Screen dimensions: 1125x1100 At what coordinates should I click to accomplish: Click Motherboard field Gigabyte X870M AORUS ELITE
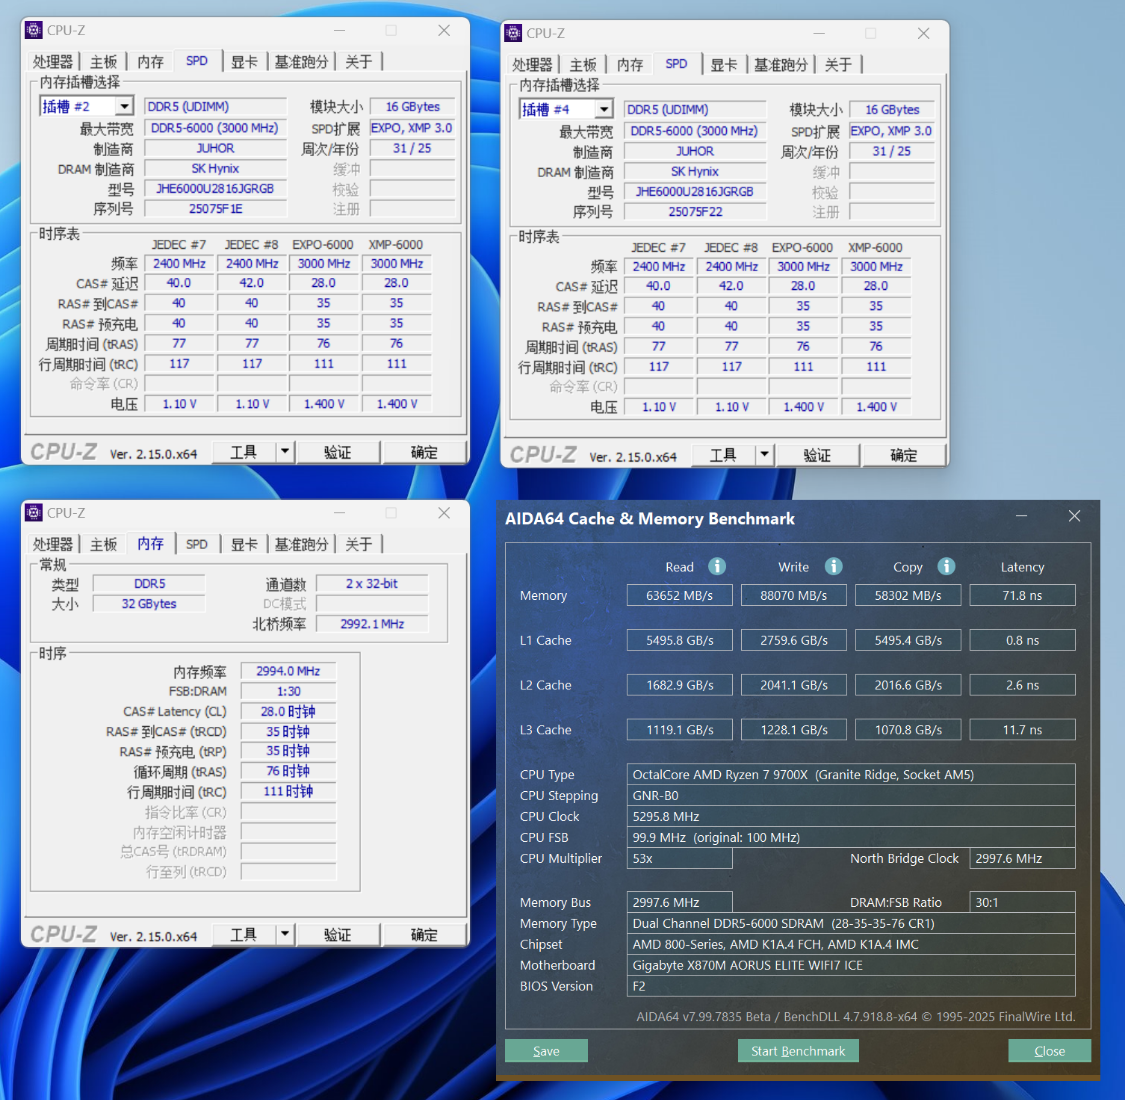click(x=851, y=965)
